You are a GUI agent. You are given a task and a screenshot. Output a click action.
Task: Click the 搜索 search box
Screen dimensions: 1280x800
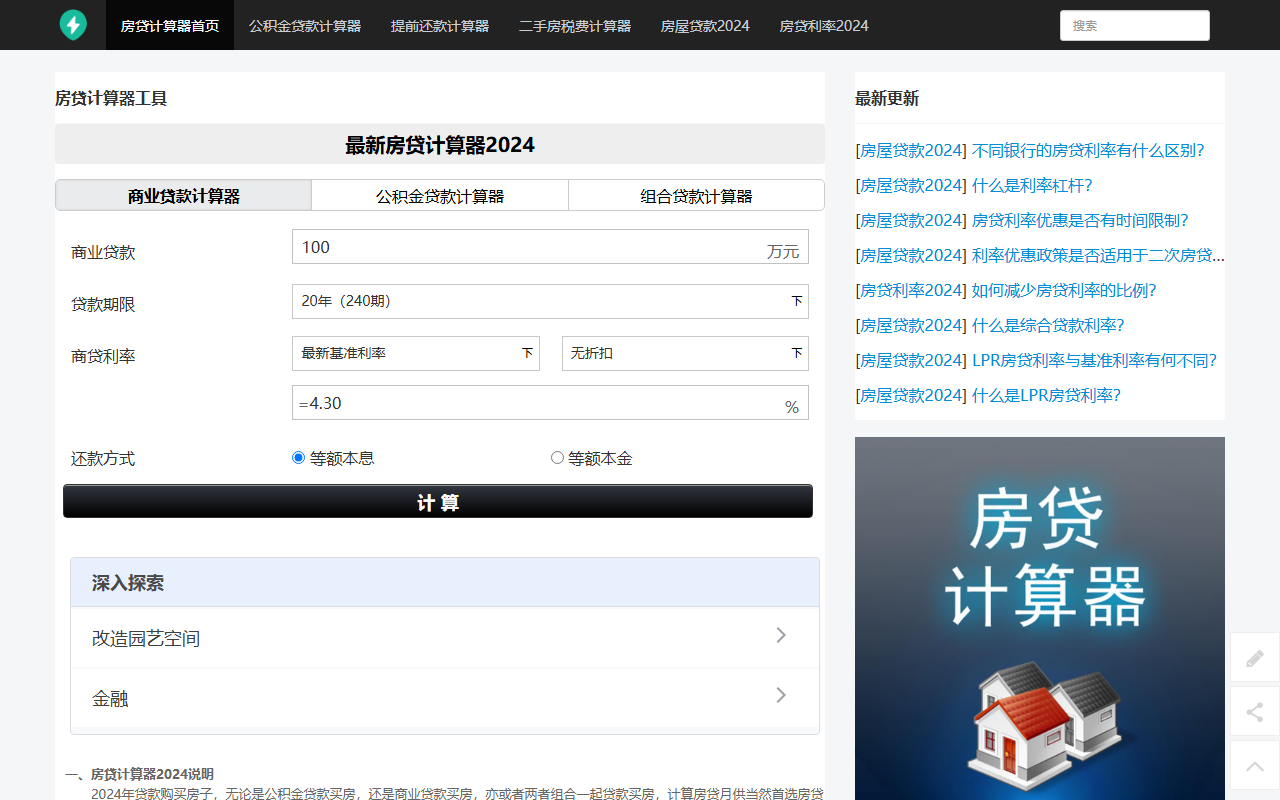(x=1135, y=25)
